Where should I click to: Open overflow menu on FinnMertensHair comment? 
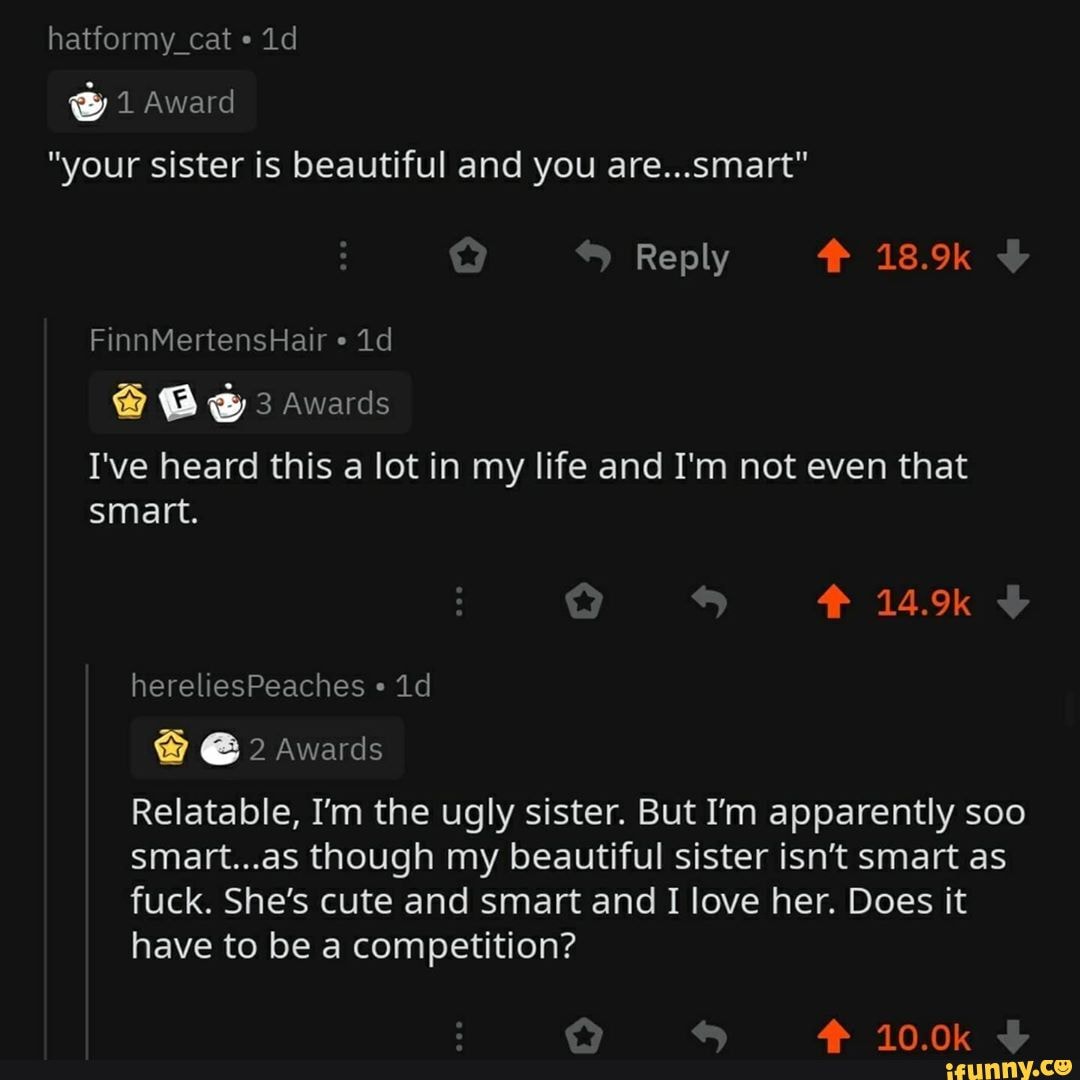pyautogui.click(x=459, y=603)
